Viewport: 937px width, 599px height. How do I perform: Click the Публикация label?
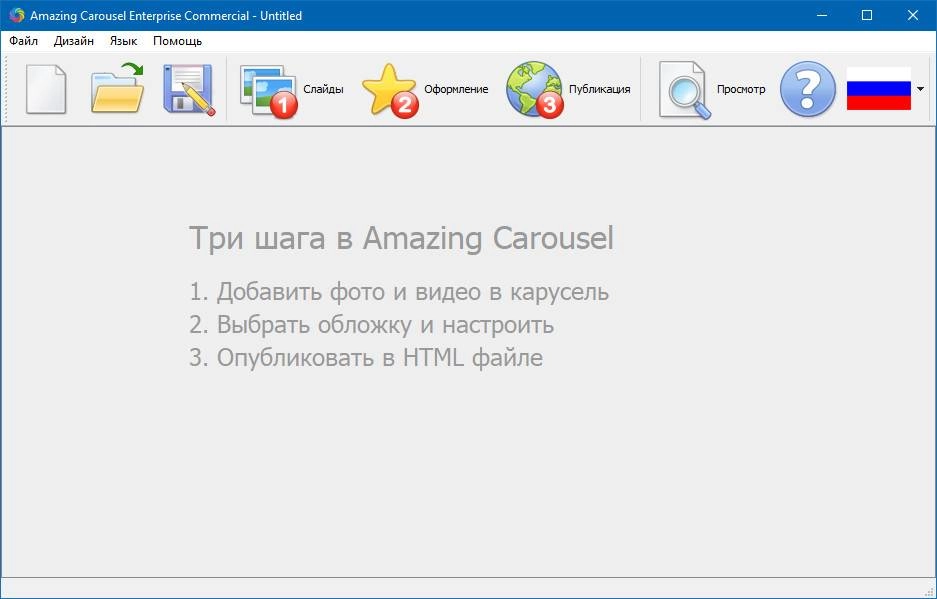coord(599,89)
